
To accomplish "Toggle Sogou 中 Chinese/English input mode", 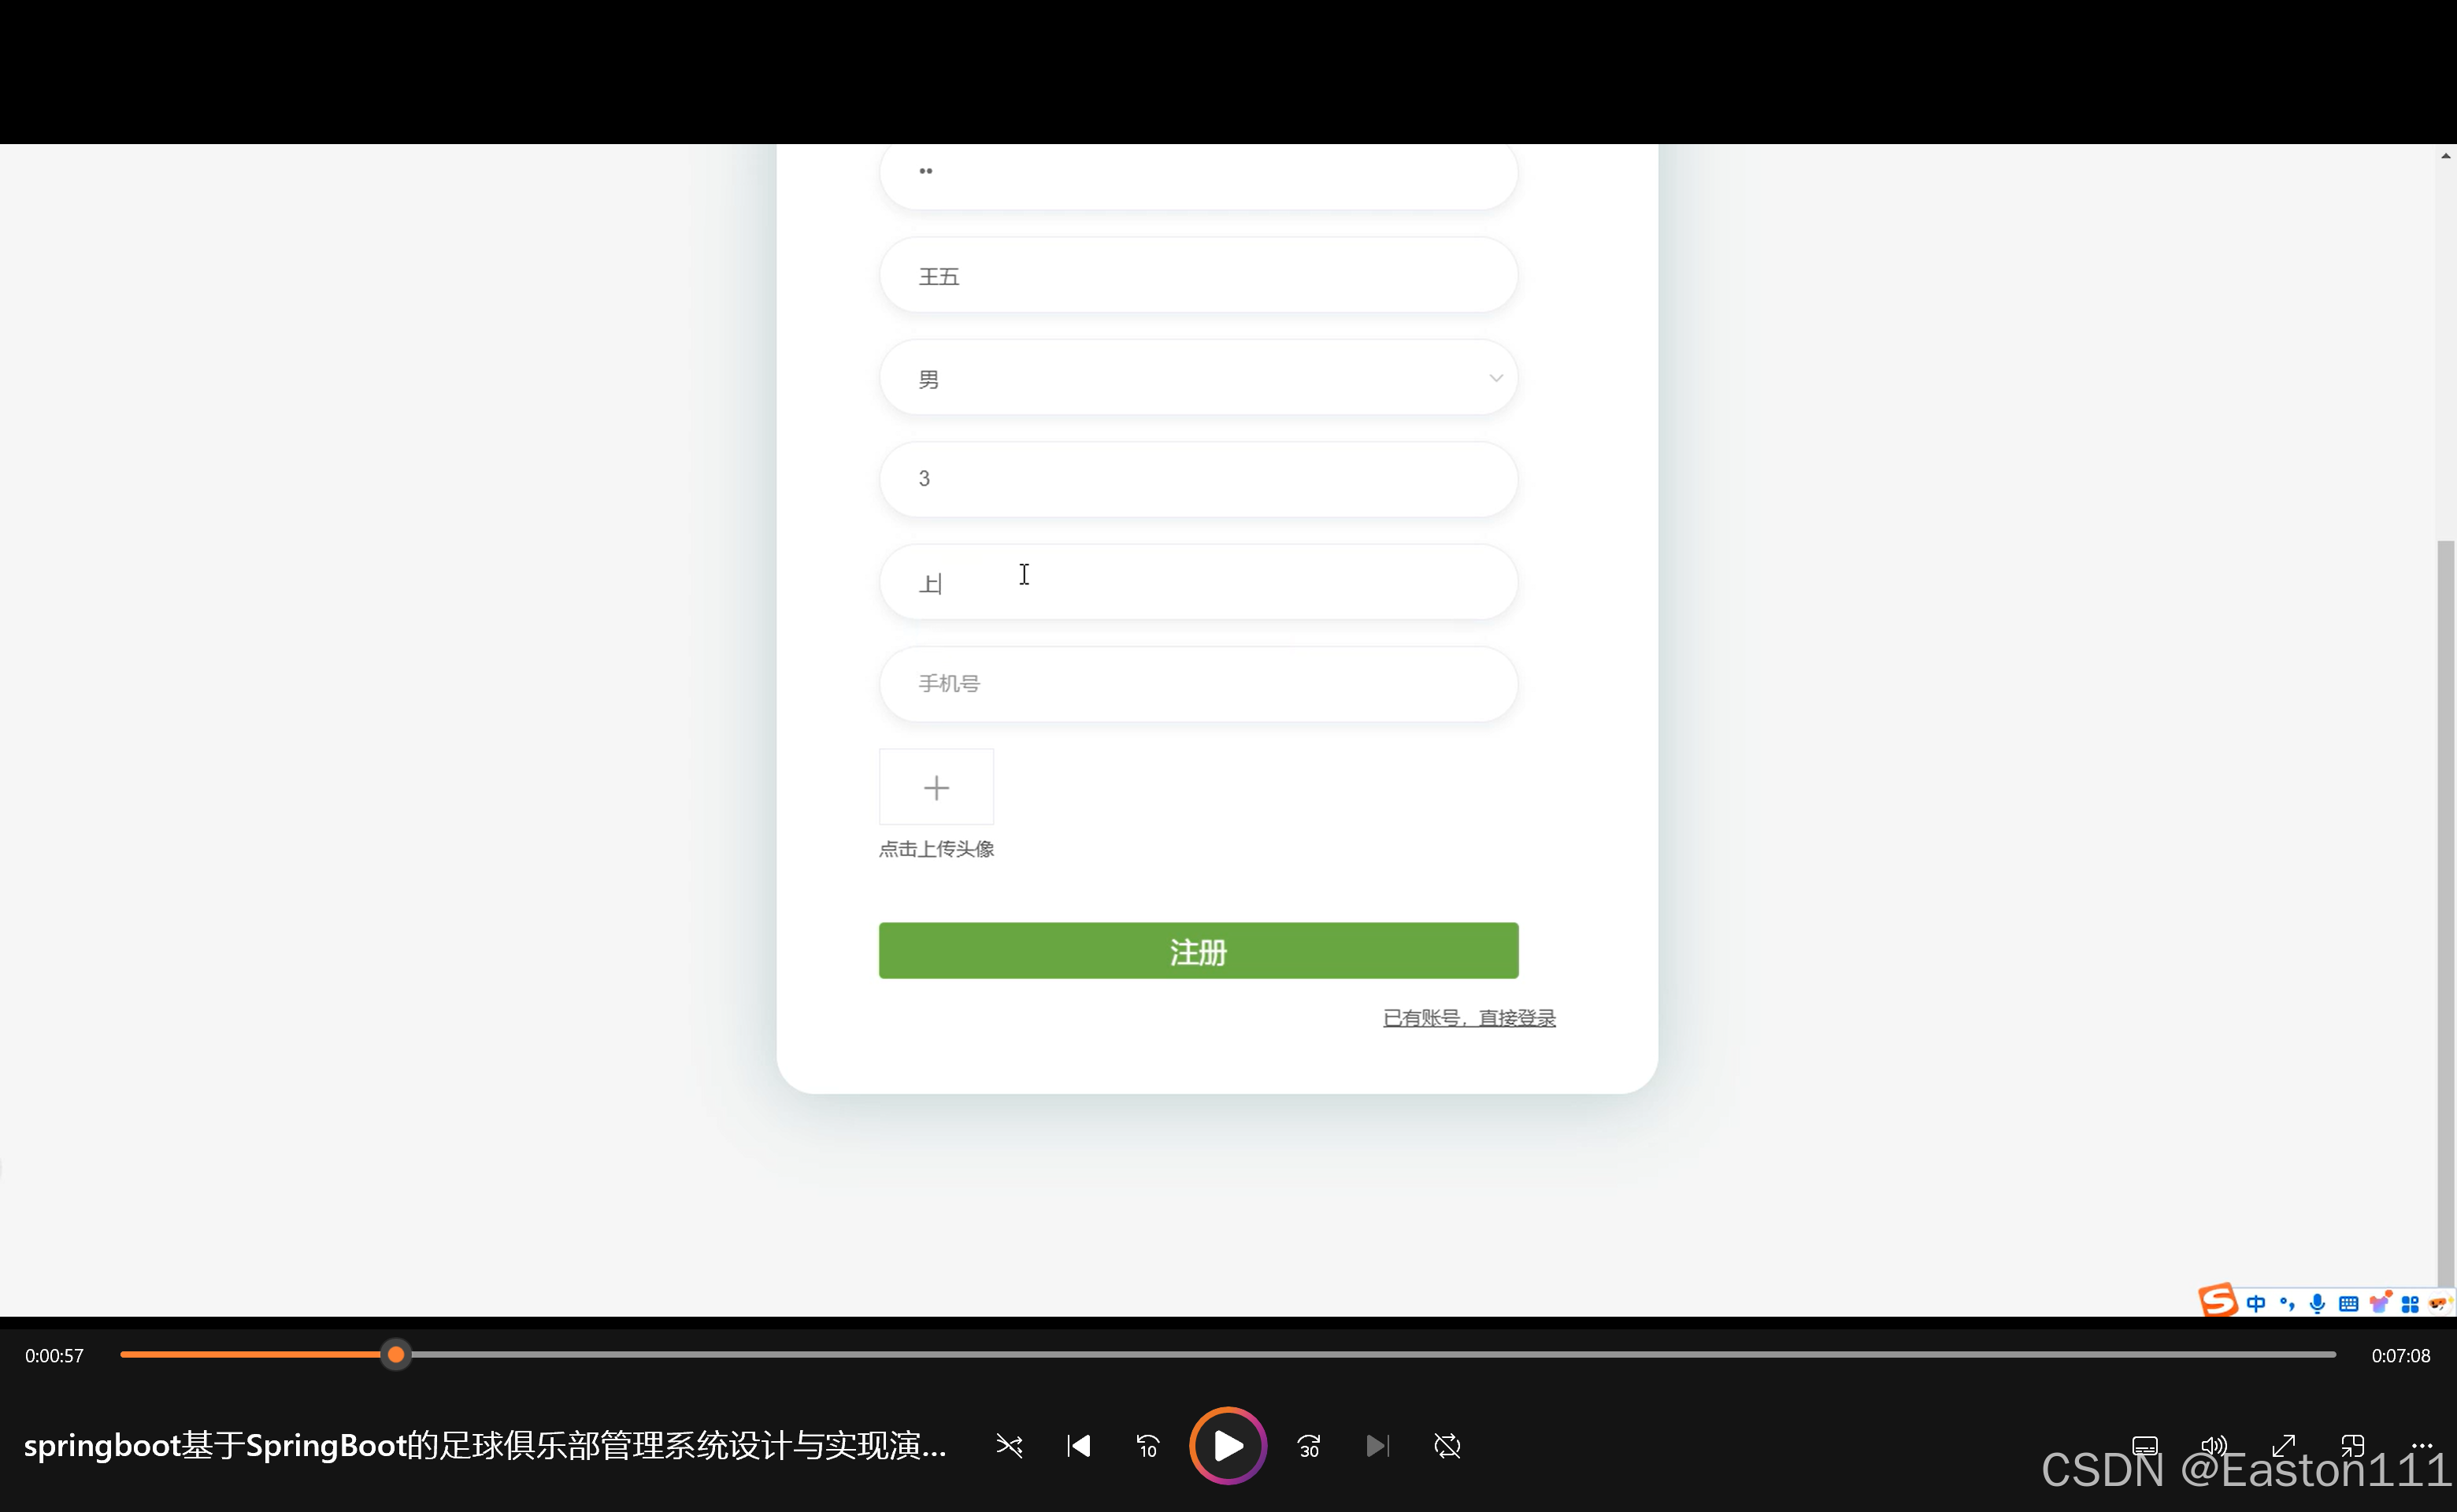I will (x=2256, y=1303).
